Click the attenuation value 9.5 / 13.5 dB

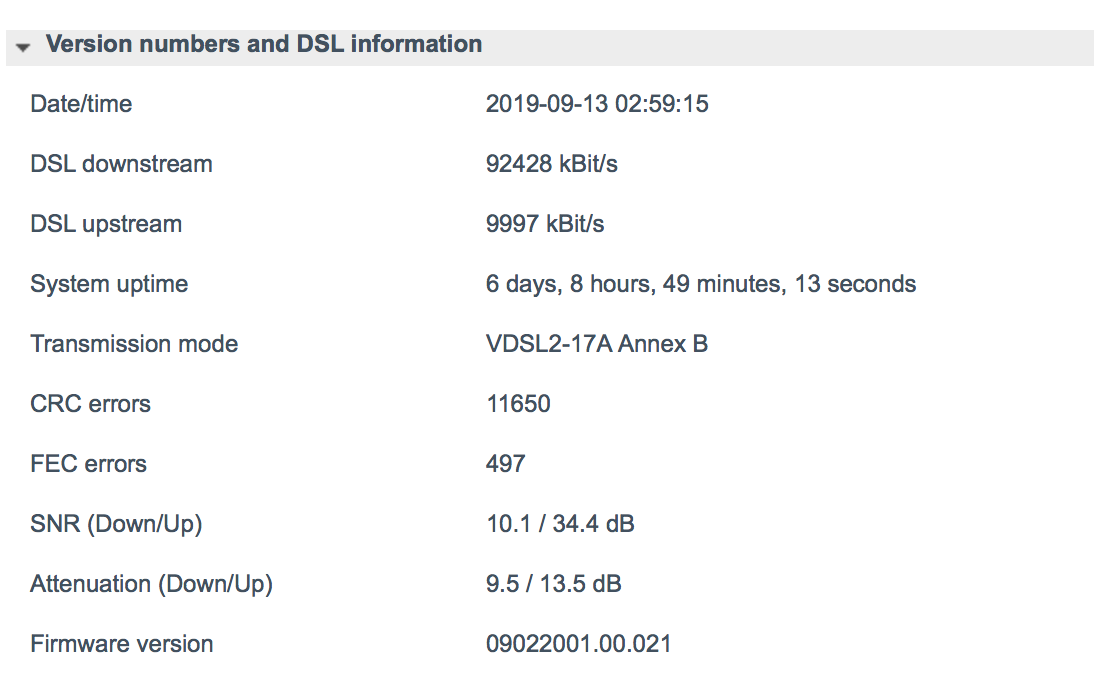[x=554, y=584]
